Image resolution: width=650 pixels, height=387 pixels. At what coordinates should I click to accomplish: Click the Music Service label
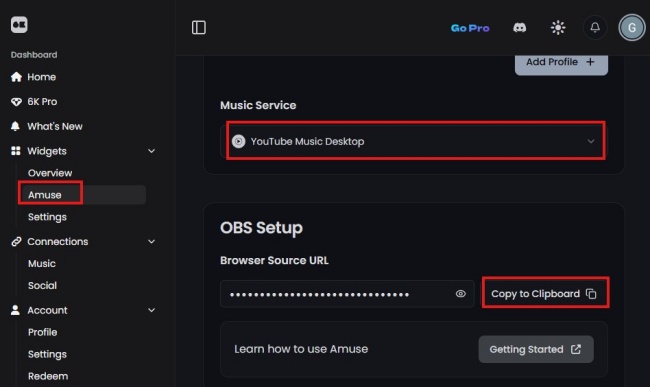click(258, 105)
